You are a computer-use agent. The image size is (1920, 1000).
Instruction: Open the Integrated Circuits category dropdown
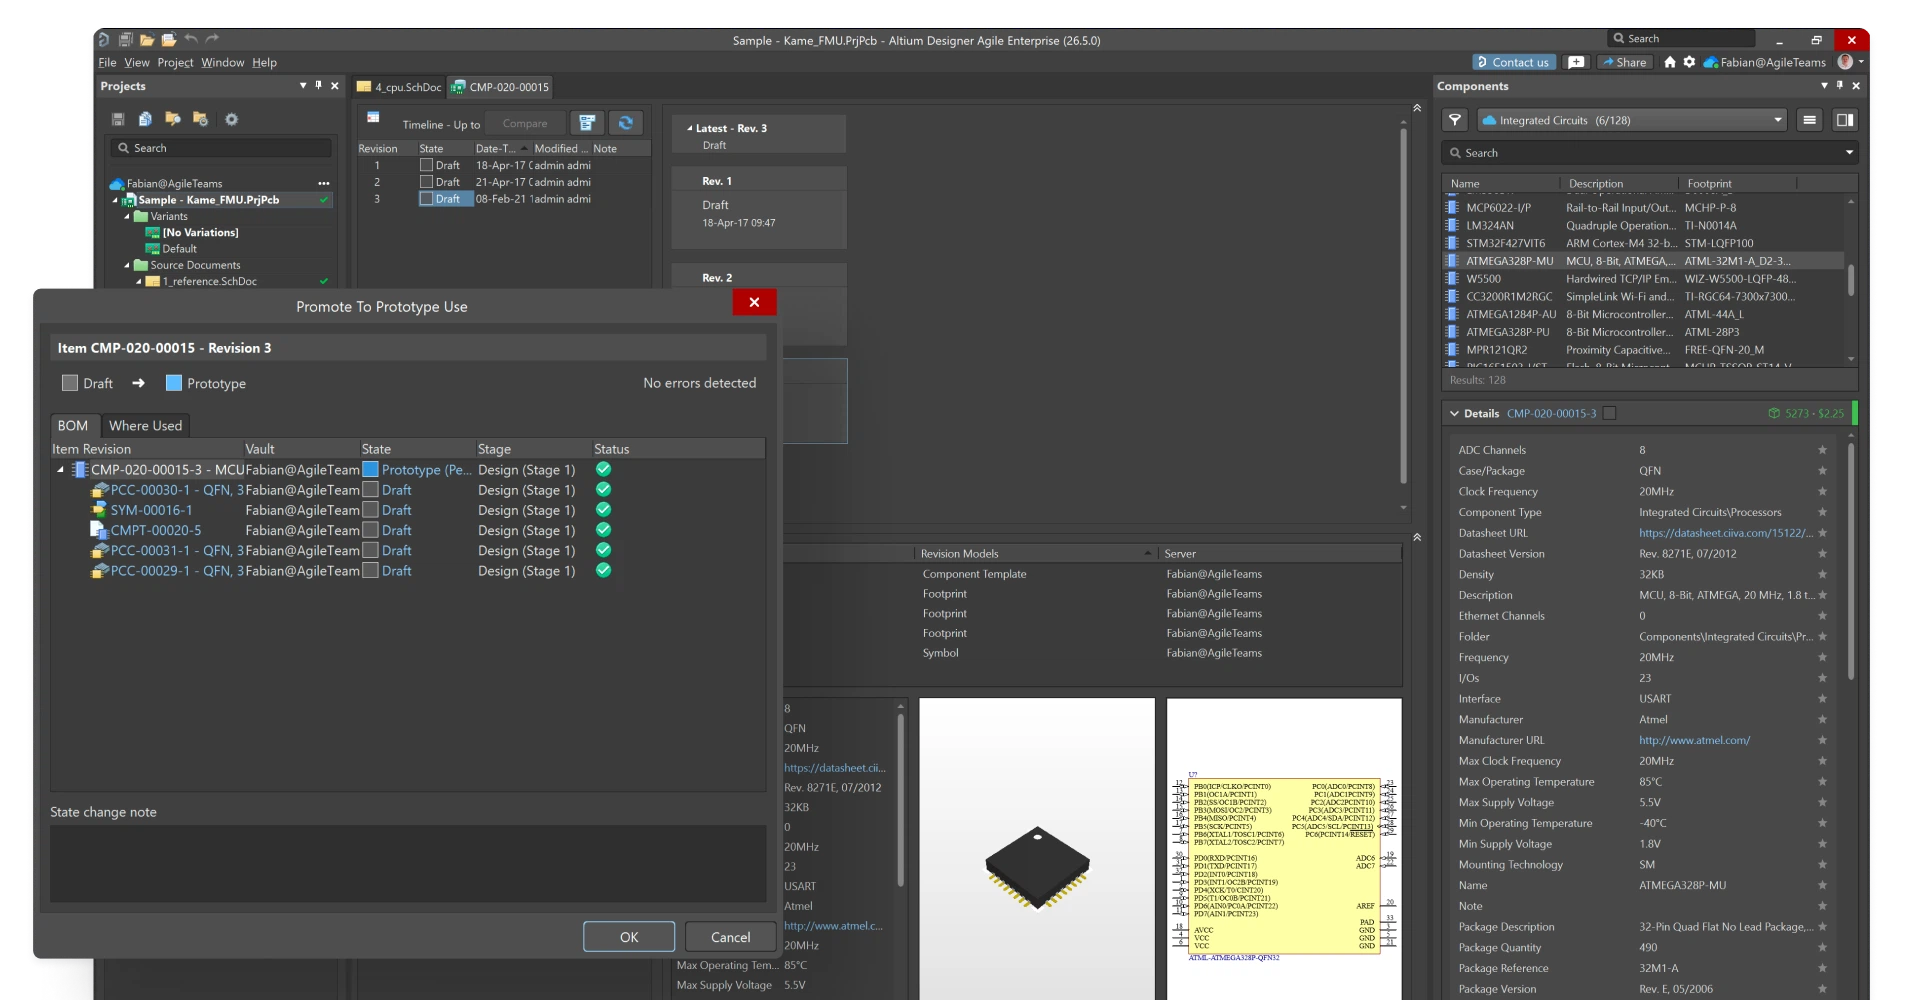[x=1633, y=120]
